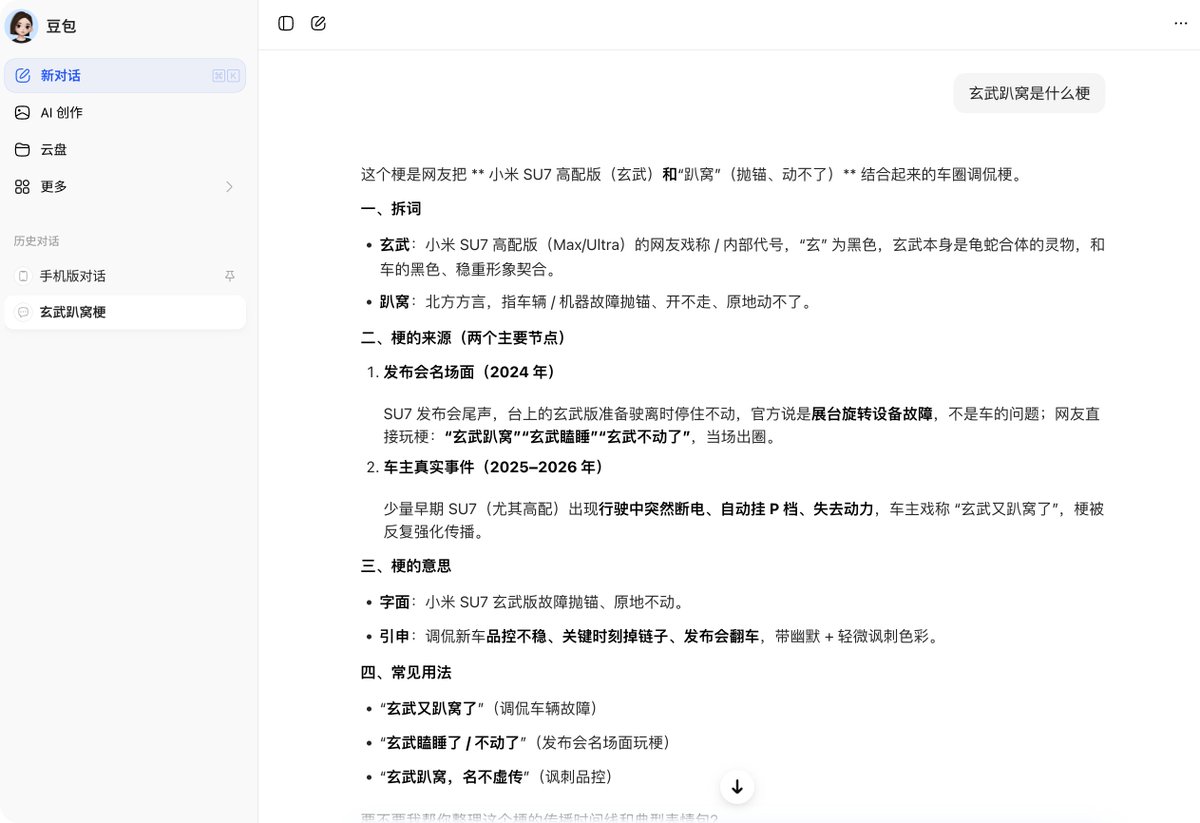This screenshot has height=823, width=1200.
Task: Click the chat bubble icon beside 玄武趴窝梗
Action: 23,312
